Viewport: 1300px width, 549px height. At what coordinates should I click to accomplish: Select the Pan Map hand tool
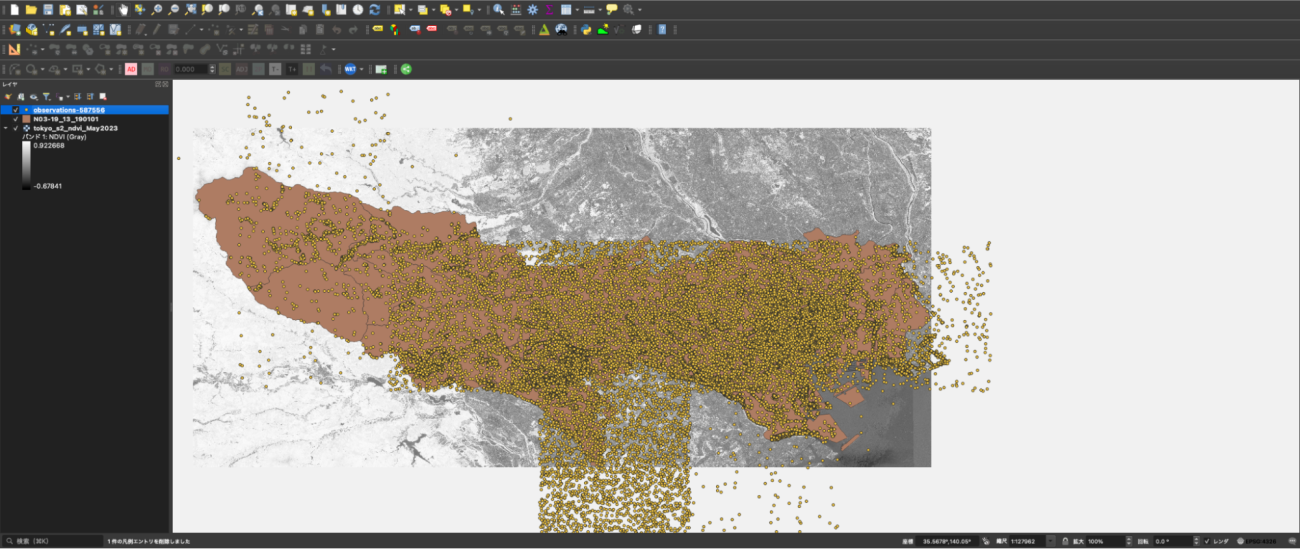click(123, 9)
